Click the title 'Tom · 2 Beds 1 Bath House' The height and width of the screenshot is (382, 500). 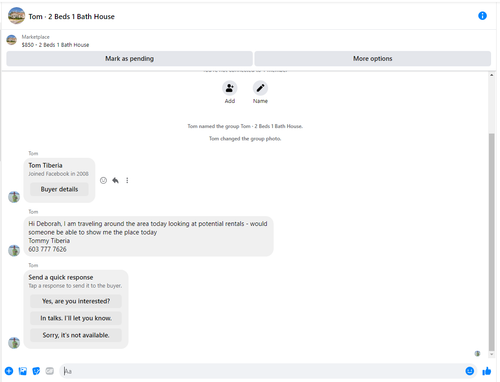click(x=71, y=17)
